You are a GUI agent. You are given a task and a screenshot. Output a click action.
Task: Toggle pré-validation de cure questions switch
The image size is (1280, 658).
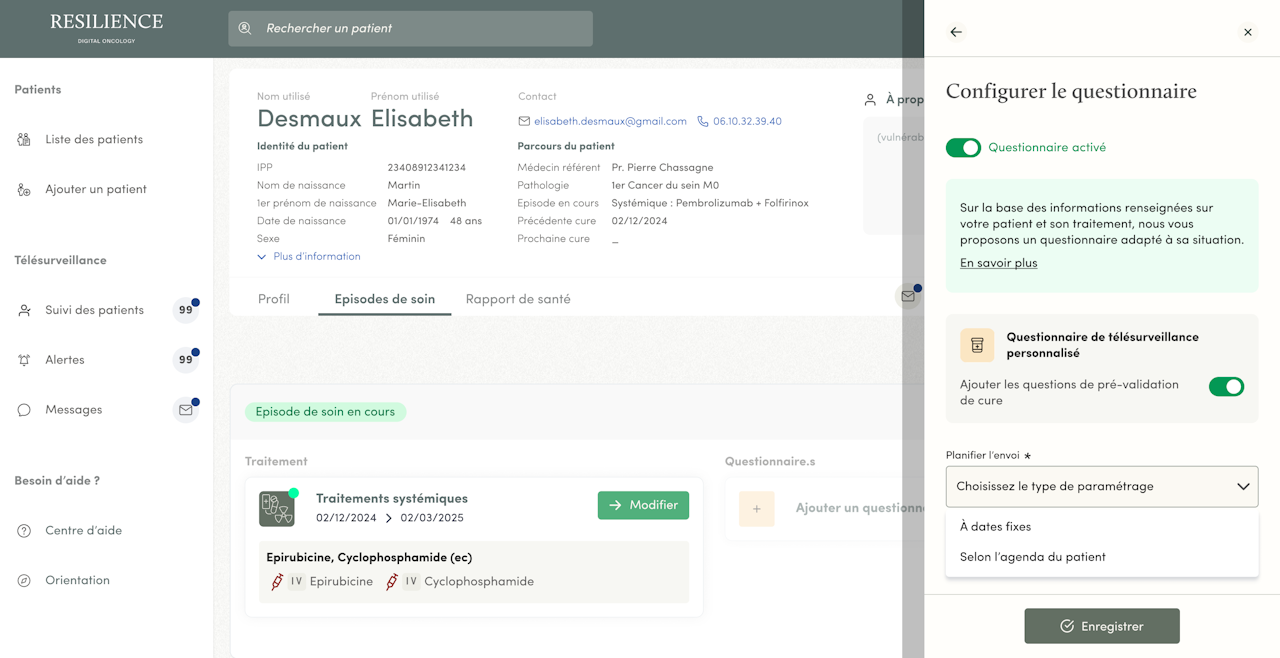click(1226, 386)
